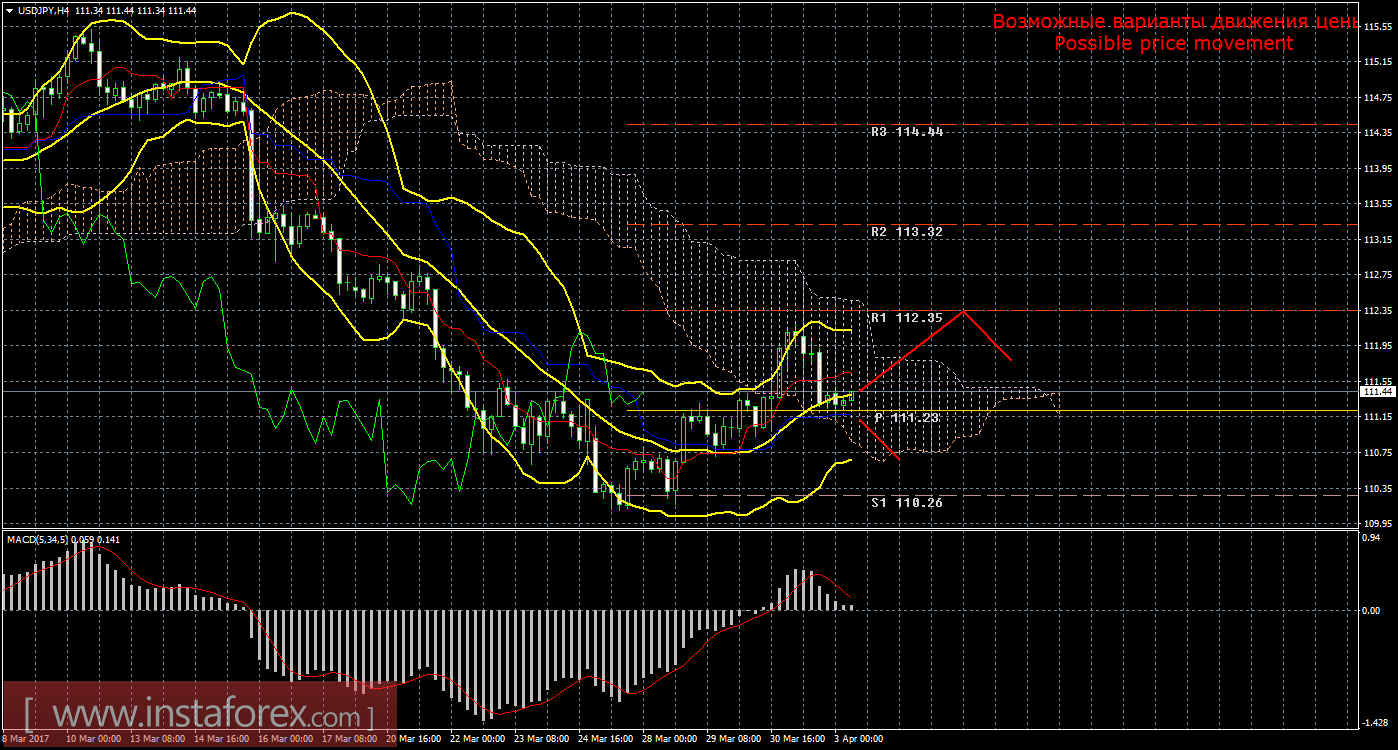The width and height of the screenshot is (1398, 750).
Task: Click the current price tag 111.44
Action: pos(1376,392)
